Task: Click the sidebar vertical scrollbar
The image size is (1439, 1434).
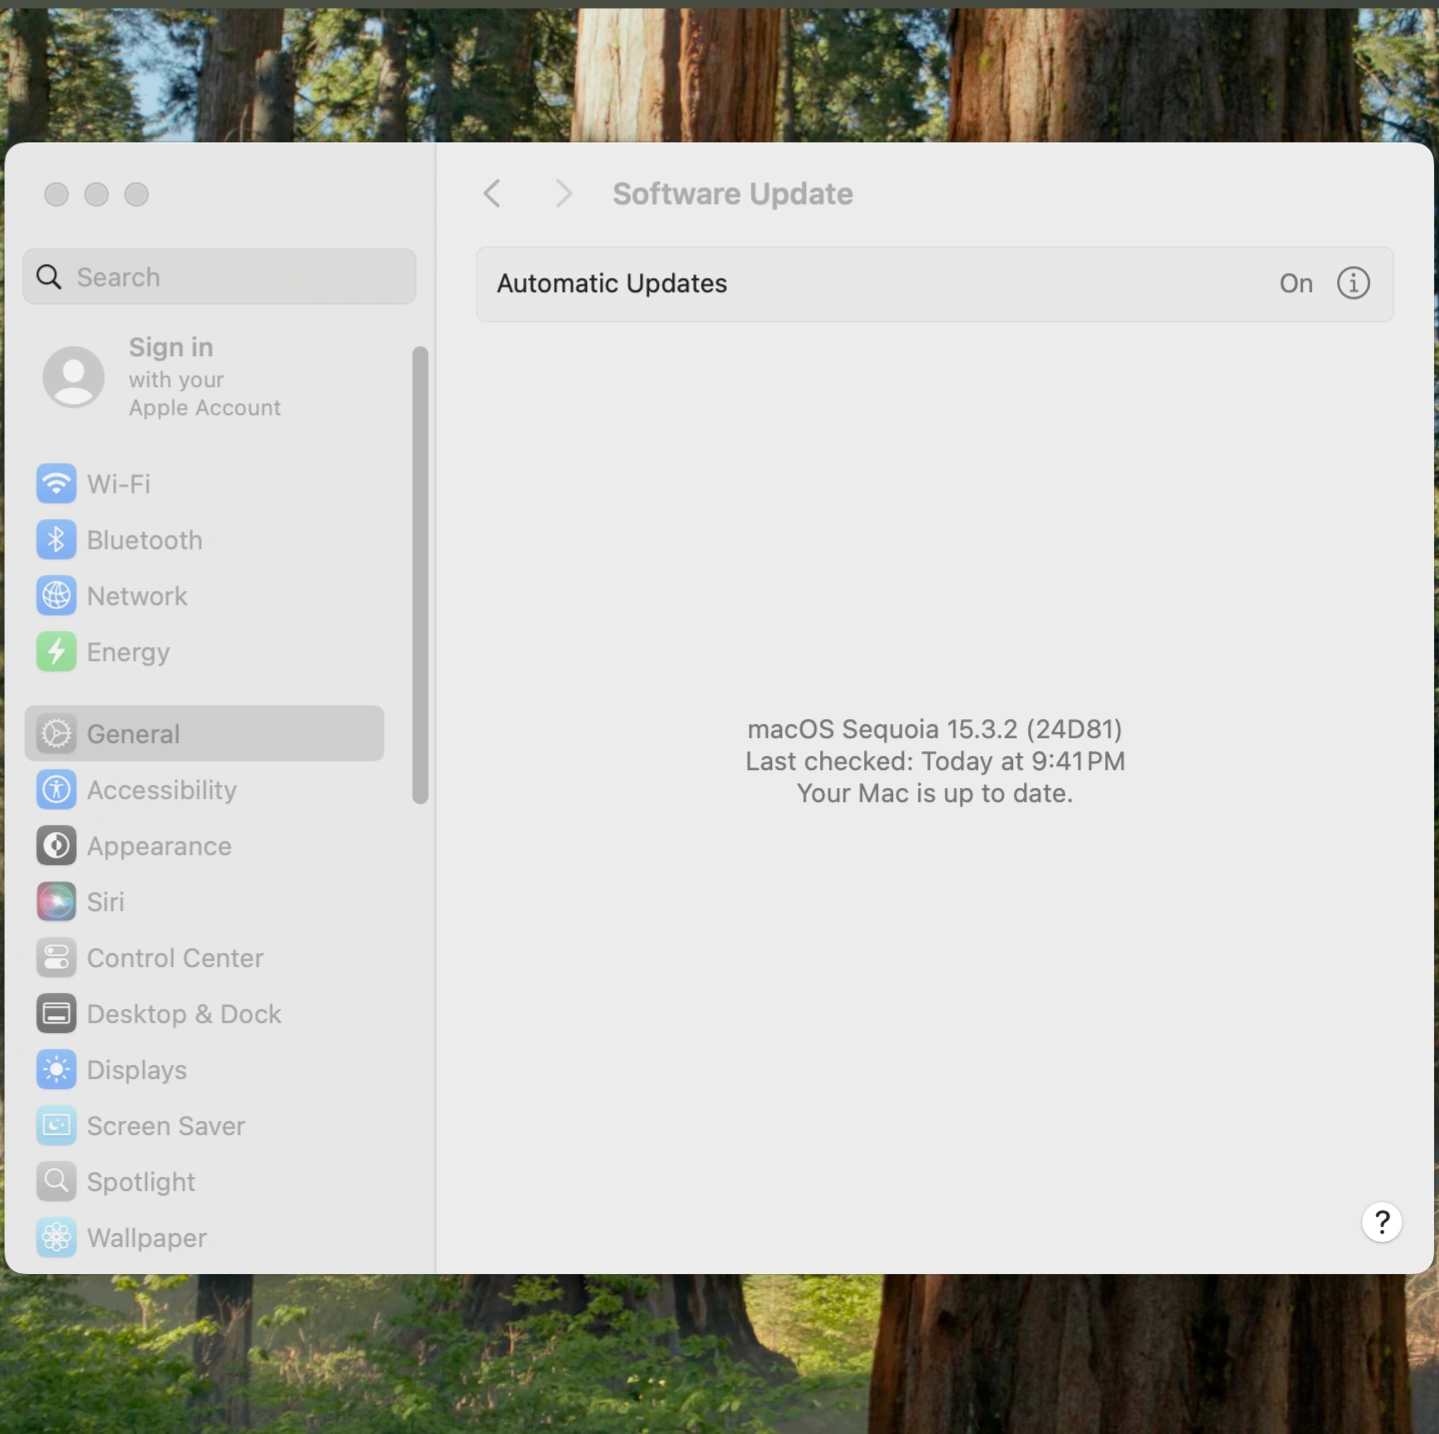Action: click(x=420, y=574)
